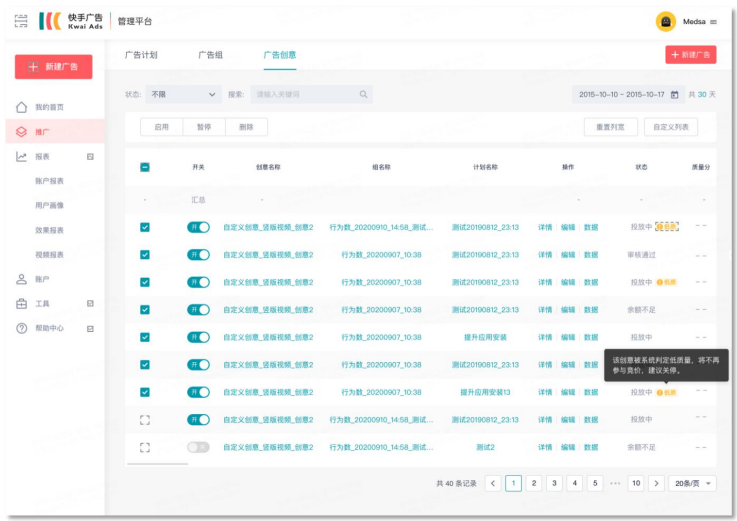
Task: Open 用户画像 in the sidebar
Action: (49, 205)
